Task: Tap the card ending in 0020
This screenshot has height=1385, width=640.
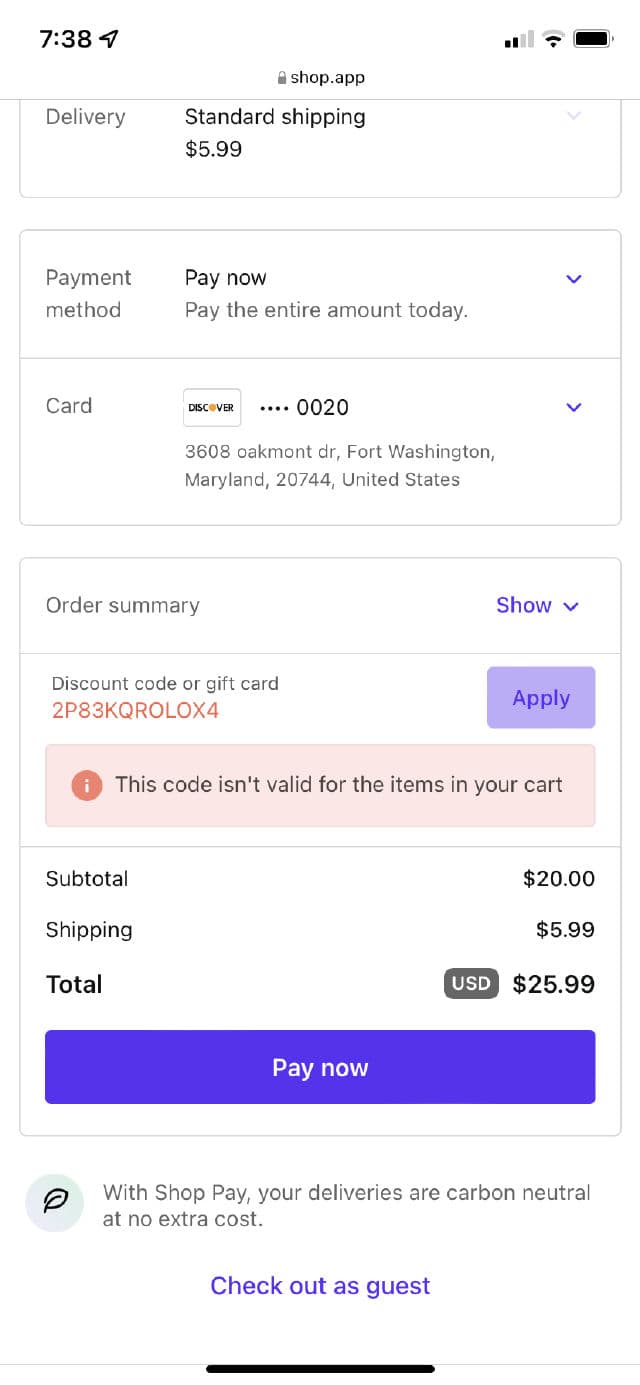Action: coord(304,408)
